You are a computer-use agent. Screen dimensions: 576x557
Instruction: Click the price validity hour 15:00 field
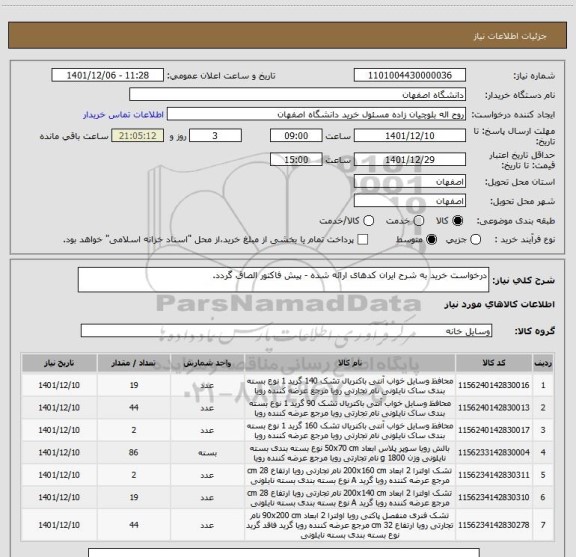pyautogui.click(x=296, y=159)
